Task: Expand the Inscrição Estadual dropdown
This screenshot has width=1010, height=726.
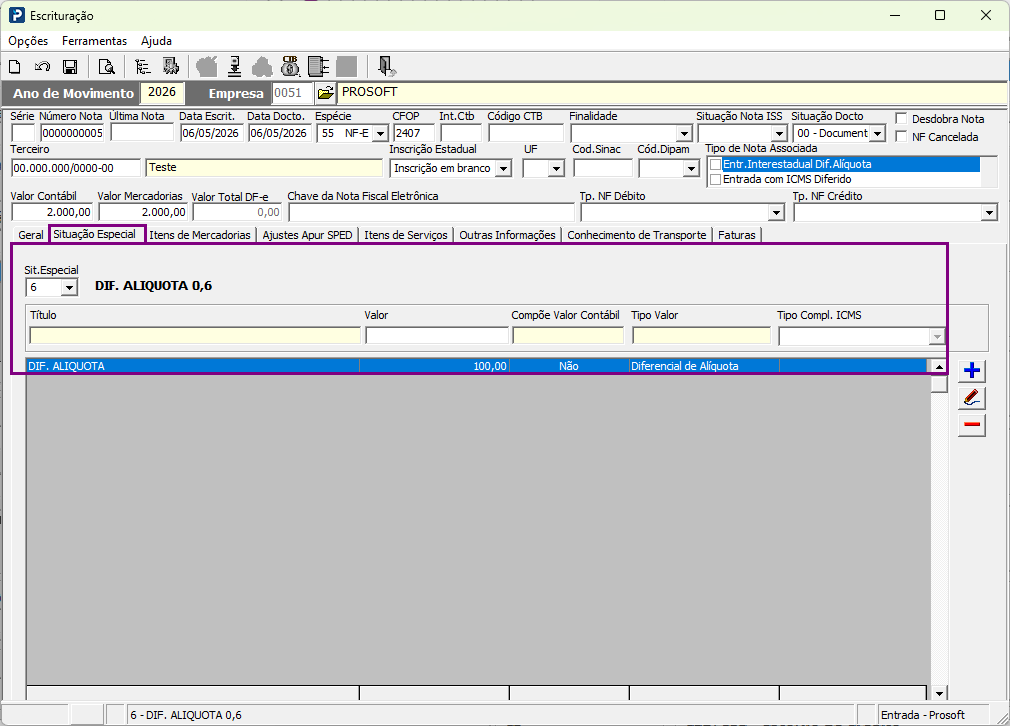Action: tap(504, 169)
